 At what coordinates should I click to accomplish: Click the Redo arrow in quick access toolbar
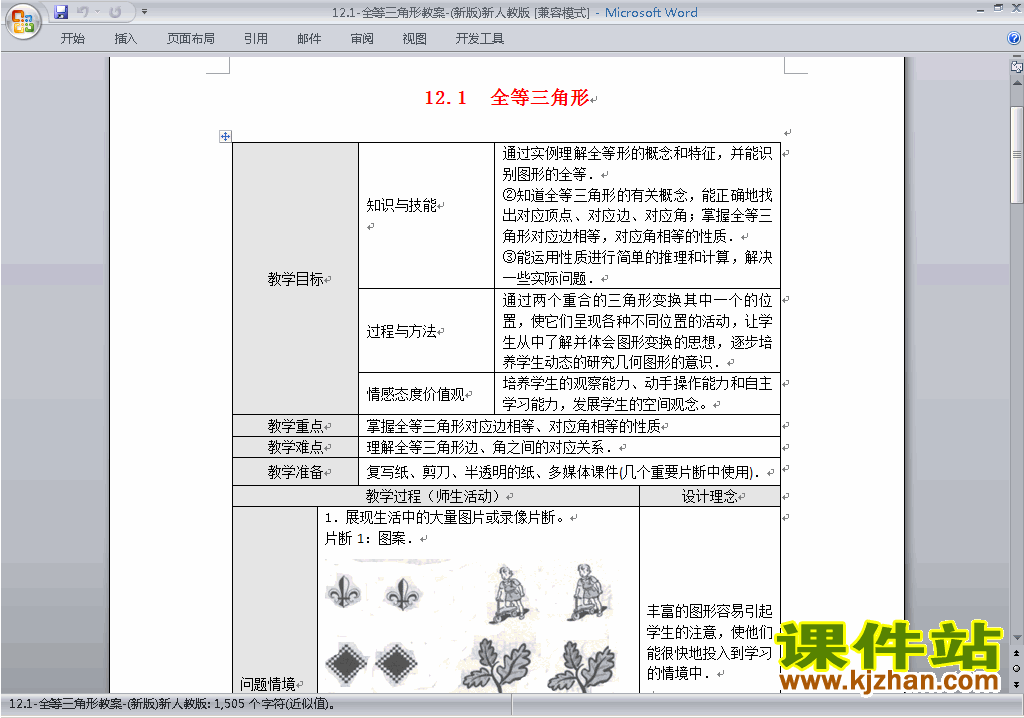(116, 12)
